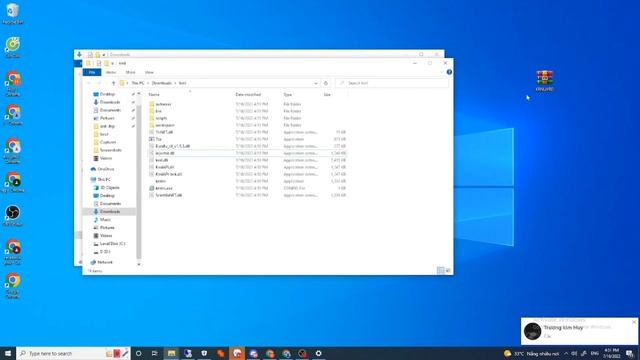Select Local Disk (C:) in the navigation pane
The height and width of the screenshot is (360, 640).
pyautogui.click(x=112, y=244)
